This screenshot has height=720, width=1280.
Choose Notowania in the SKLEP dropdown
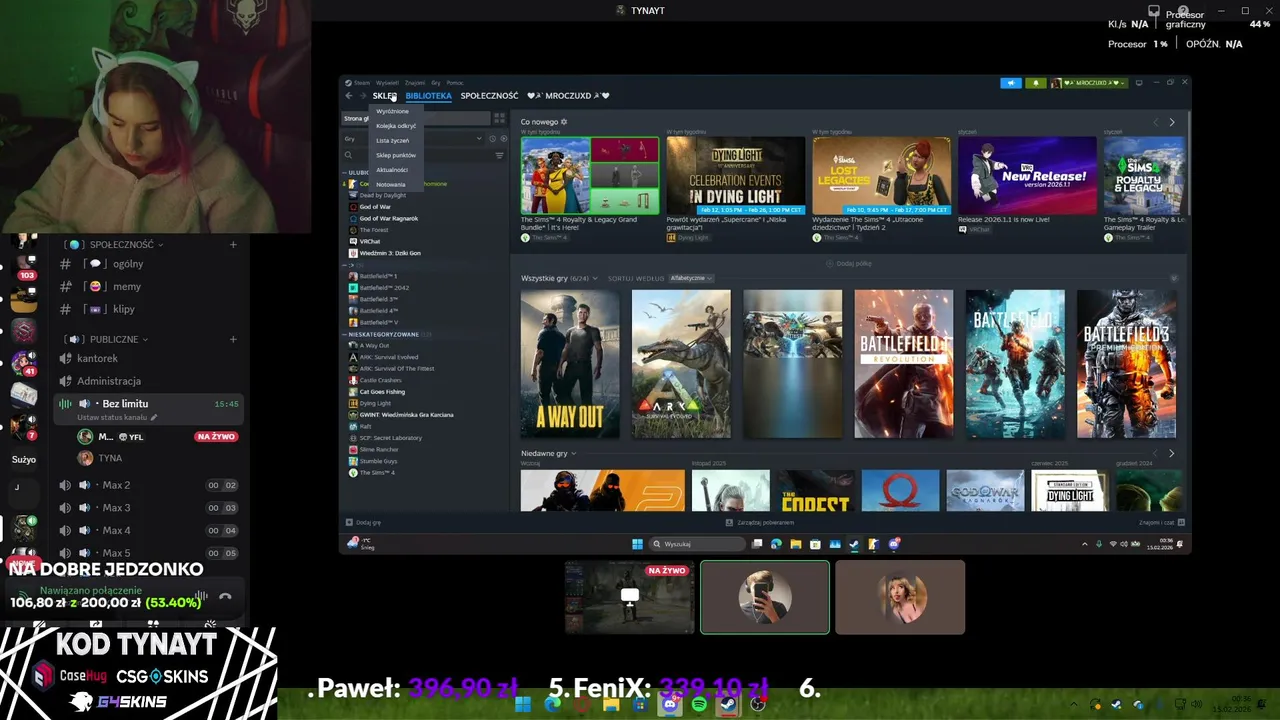(391, 185)
